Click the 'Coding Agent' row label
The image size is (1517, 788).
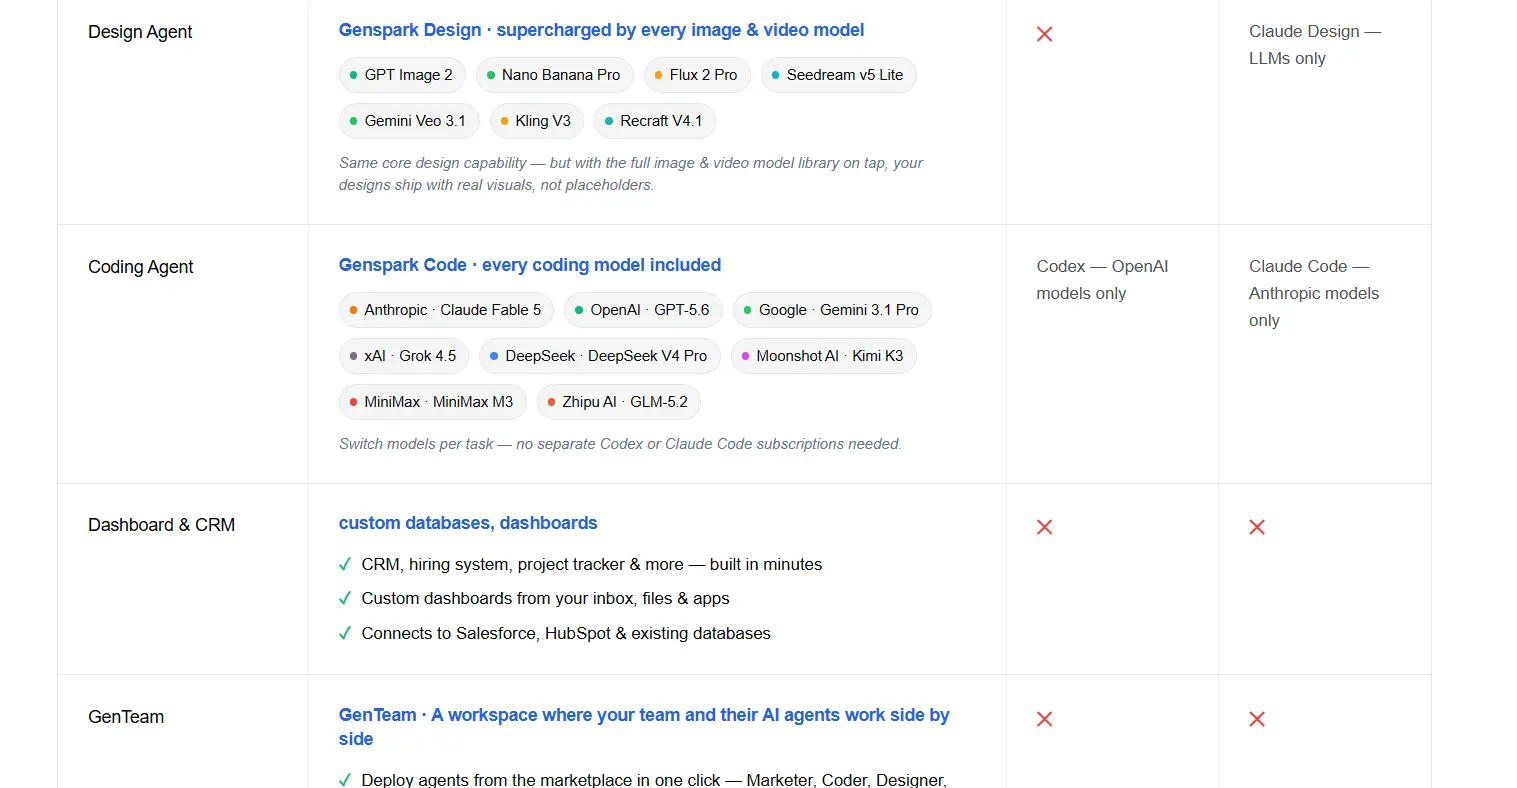tap(141, 267)
